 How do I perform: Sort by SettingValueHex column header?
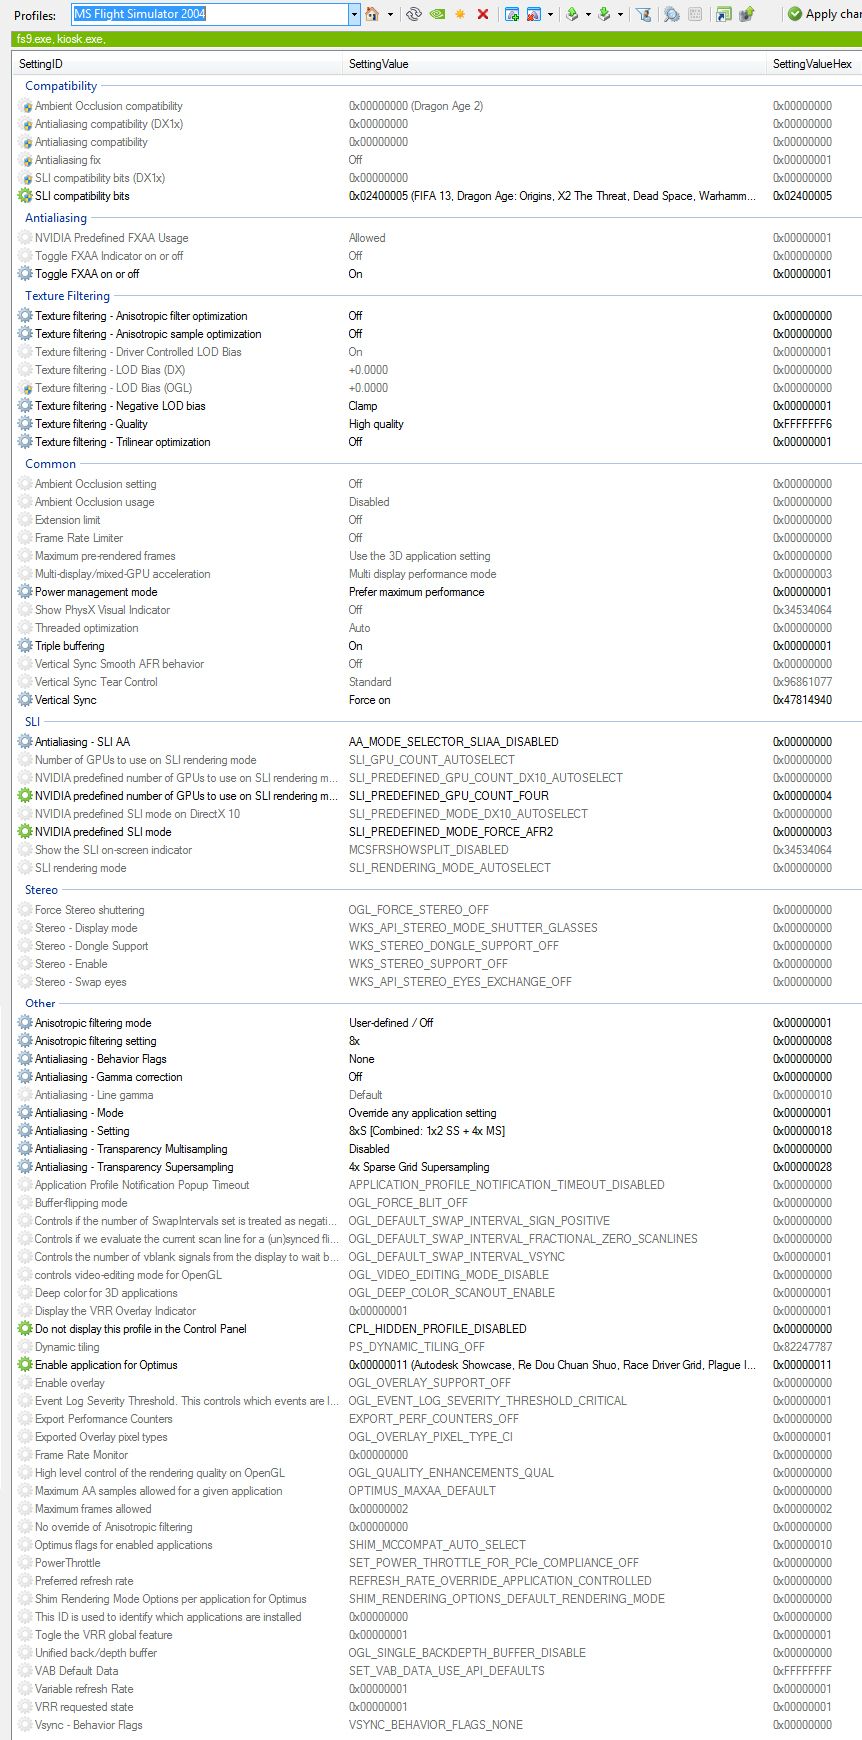click(x=814, y=64)
